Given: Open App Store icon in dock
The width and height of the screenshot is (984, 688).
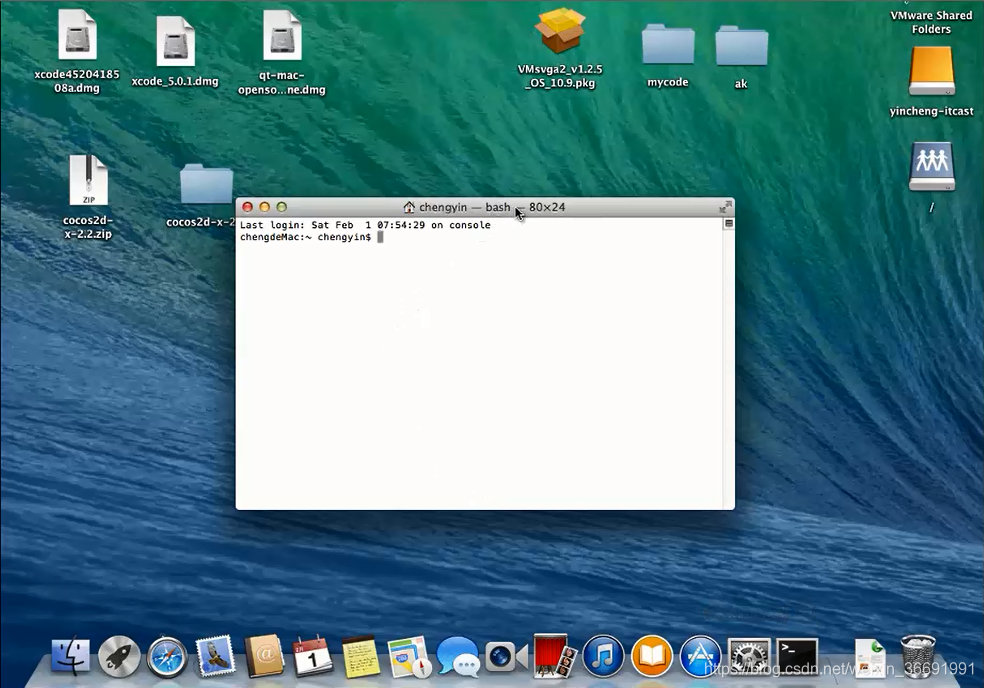Looking at the screenshot, I should [700, 657].
